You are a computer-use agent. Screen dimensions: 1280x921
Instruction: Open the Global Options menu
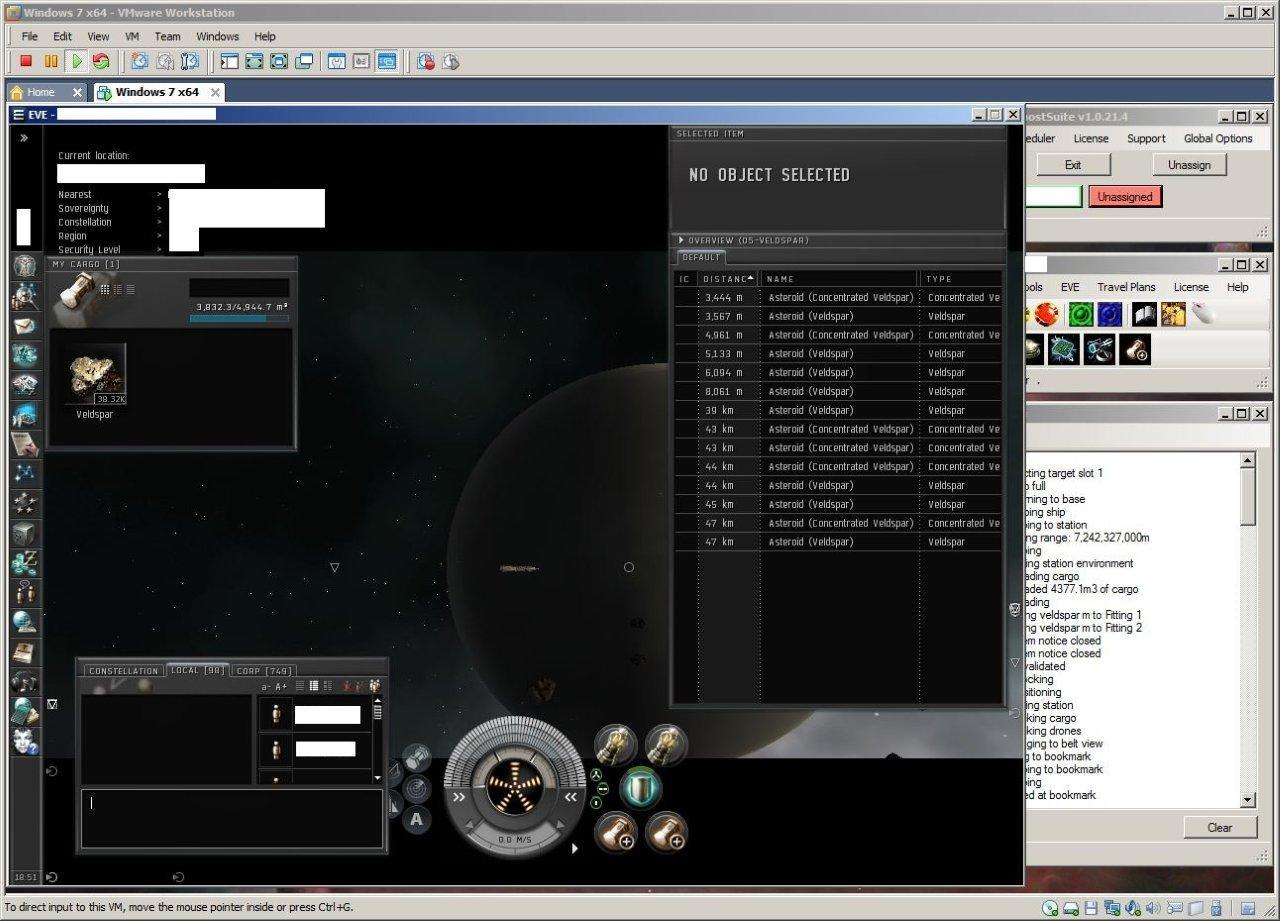tap(1218, 139)
